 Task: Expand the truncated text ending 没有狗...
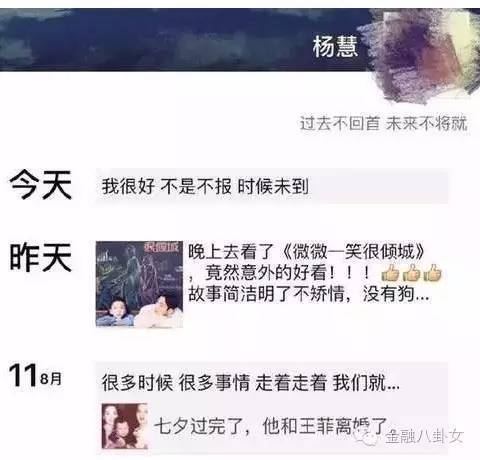(x=309, y=294)
